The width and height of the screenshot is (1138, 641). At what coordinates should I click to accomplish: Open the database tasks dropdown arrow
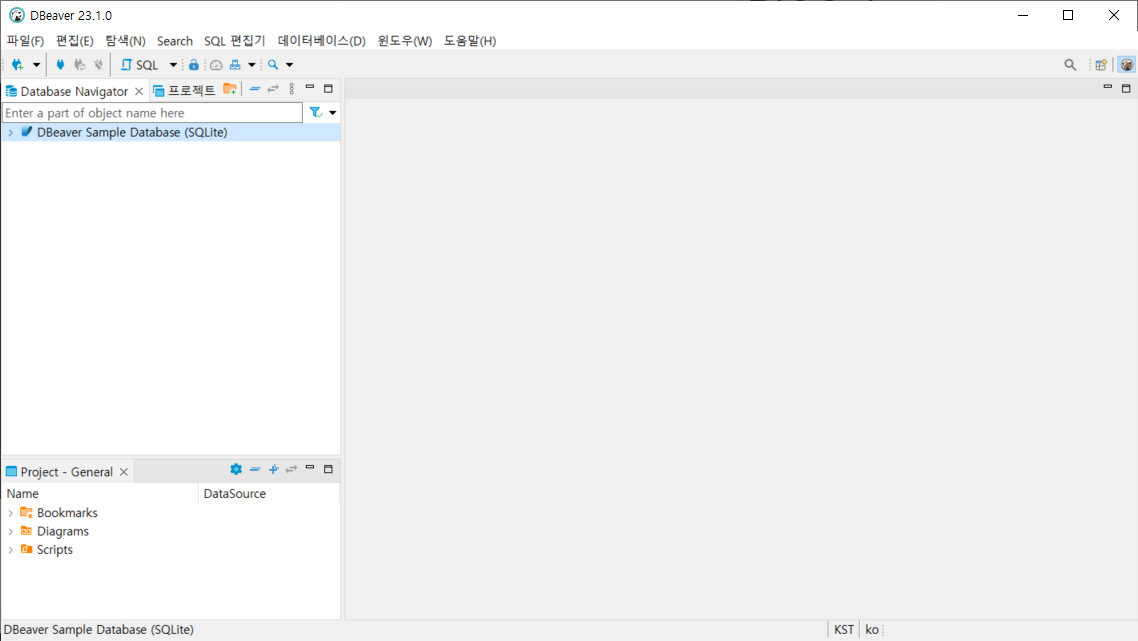[252, 65]
